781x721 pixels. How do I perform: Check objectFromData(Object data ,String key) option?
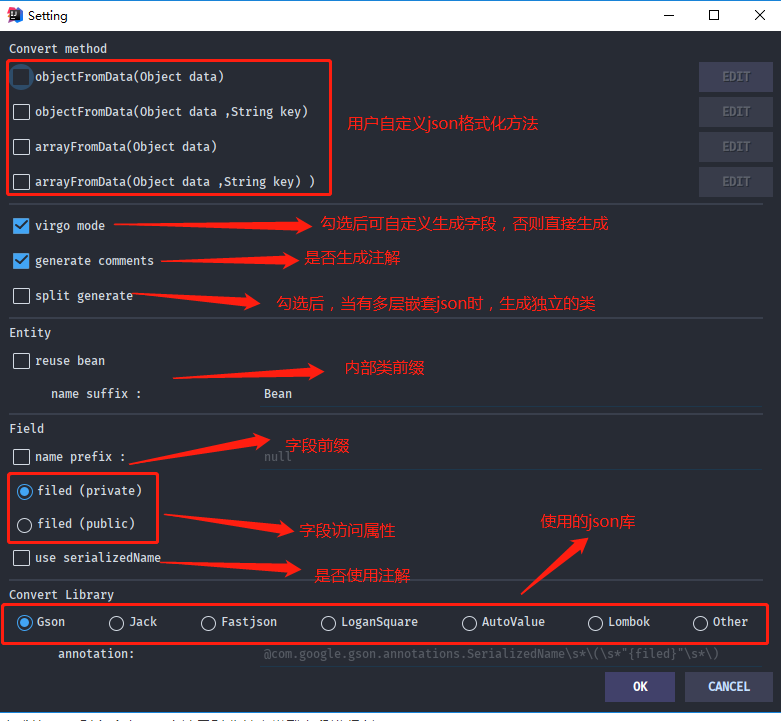(x=21, y=112)
